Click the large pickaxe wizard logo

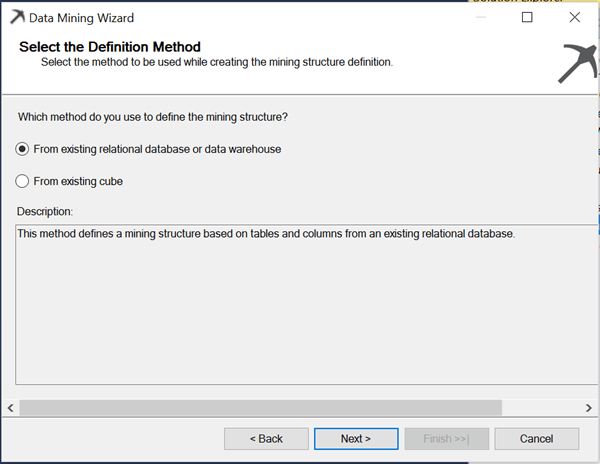click(x=578, y=63)
